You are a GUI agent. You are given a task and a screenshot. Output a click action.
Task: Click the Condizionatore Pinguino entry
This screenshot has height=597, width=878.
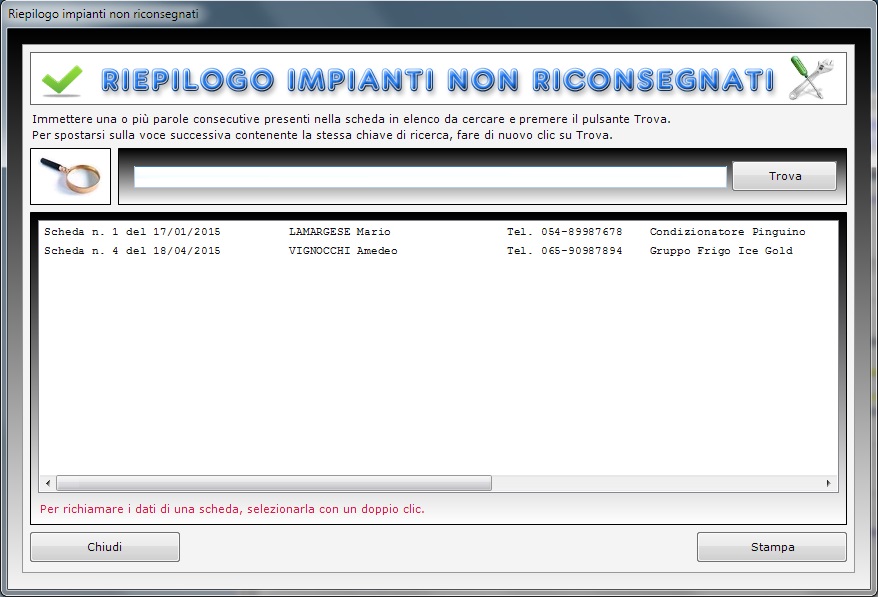[x=727, y=232]
